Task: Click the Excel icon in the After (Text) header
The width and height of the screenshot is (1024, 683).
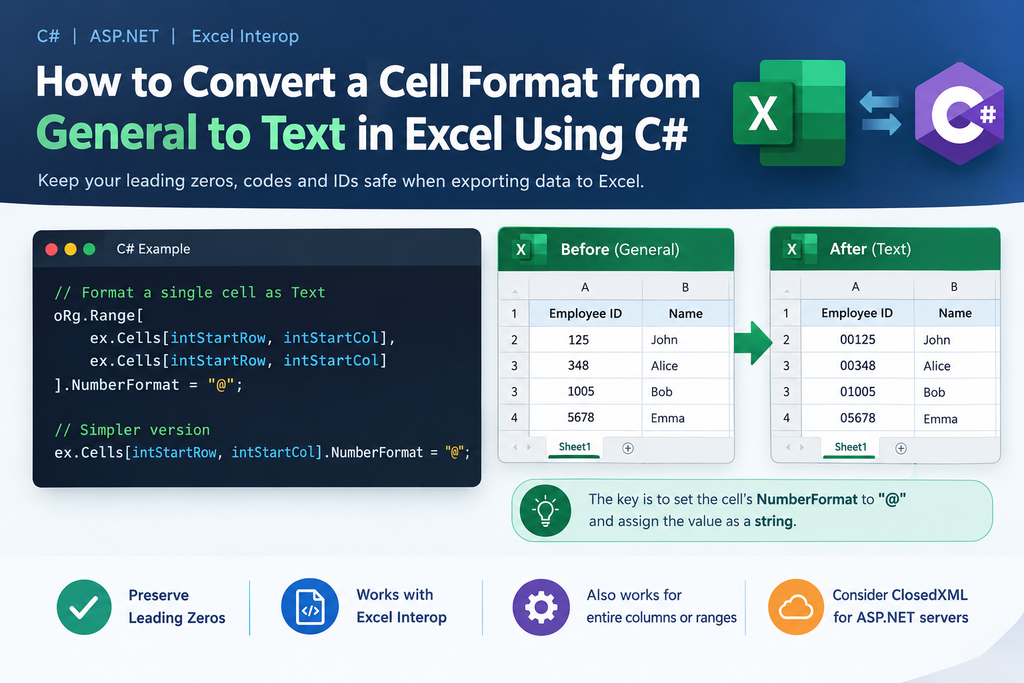Action: click(801, 248)
